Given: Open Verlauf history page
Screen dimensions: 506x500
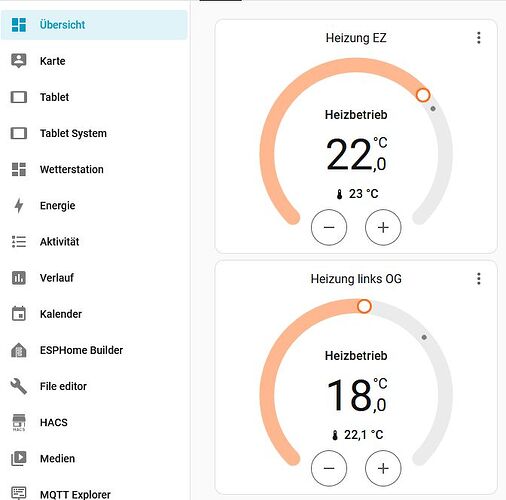Looking at the screenshot, I should [x=94, y=278].
